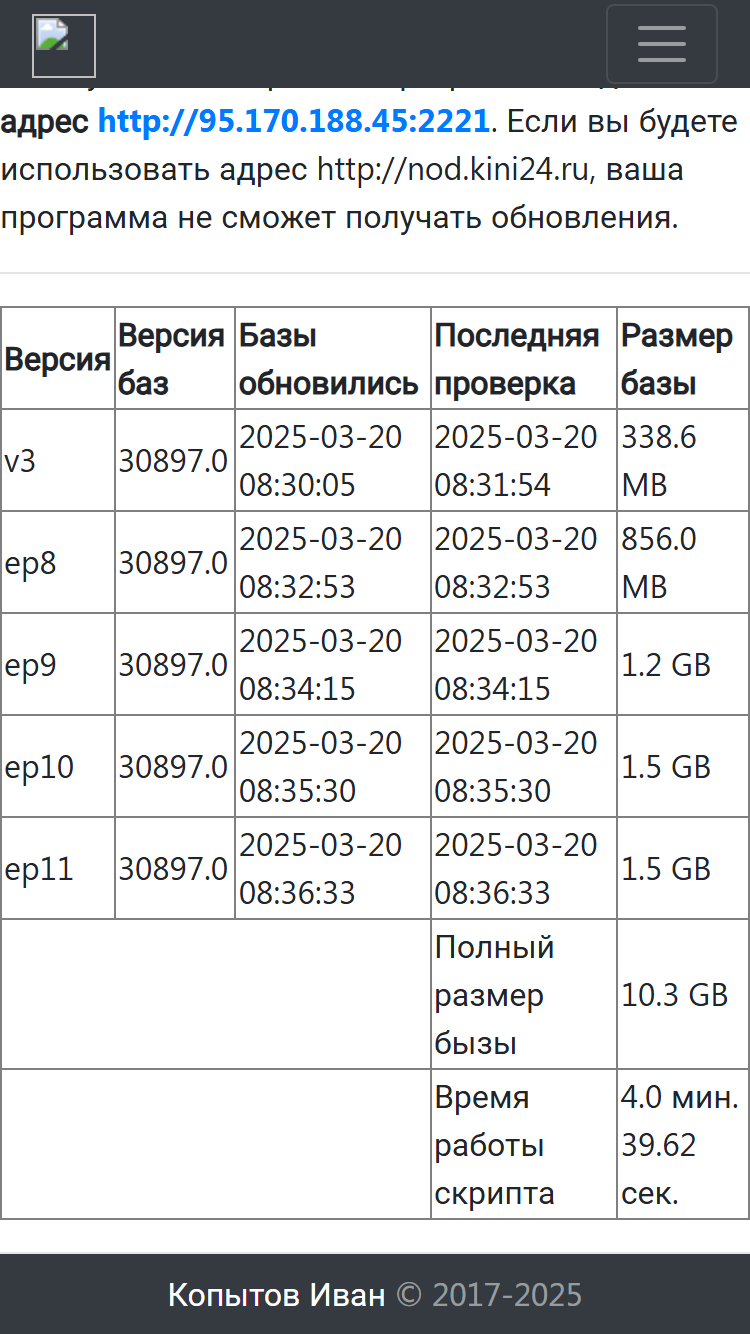Select the ep8 version cell
Image resolution: width=750 pixels, height=1334 pixels.
(58, 562)
